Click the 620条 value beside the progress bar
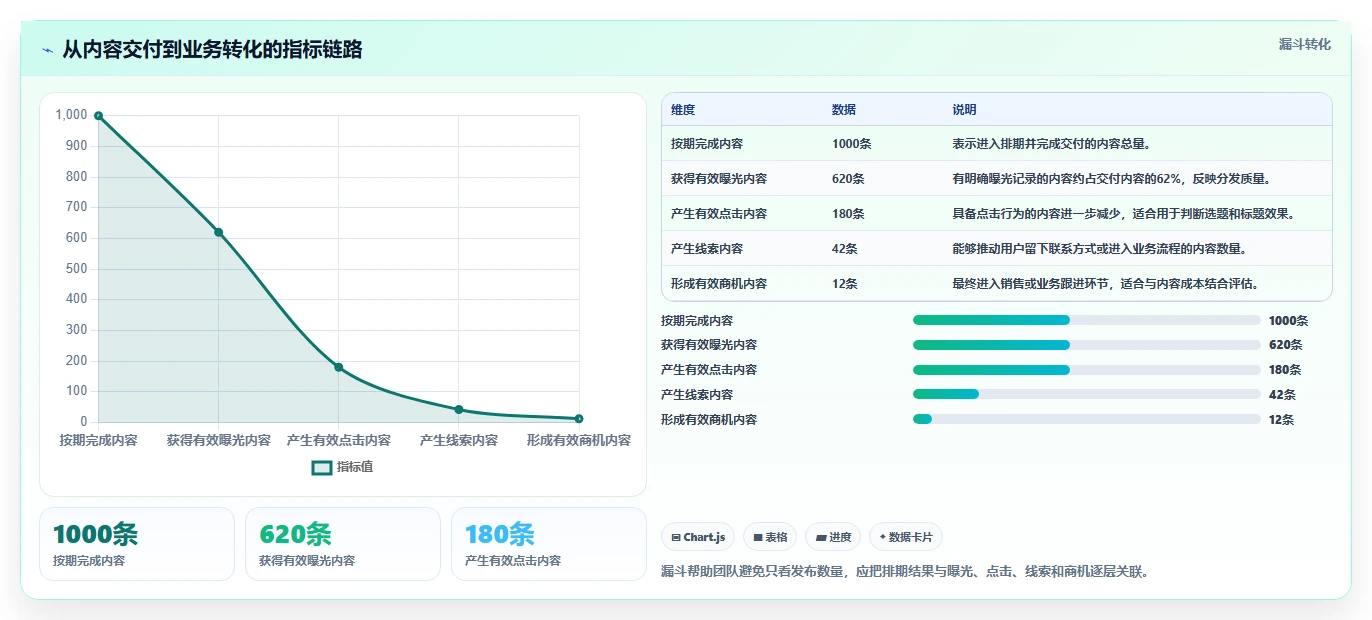Image resolution: width=1372 pixels, height=620 pixels. pos(1285,345)
